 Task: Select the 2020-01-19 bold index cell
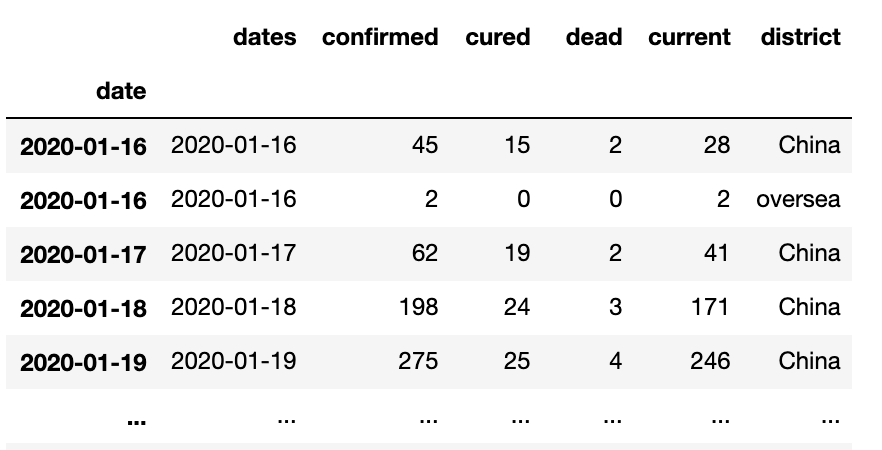click(83, 363)
